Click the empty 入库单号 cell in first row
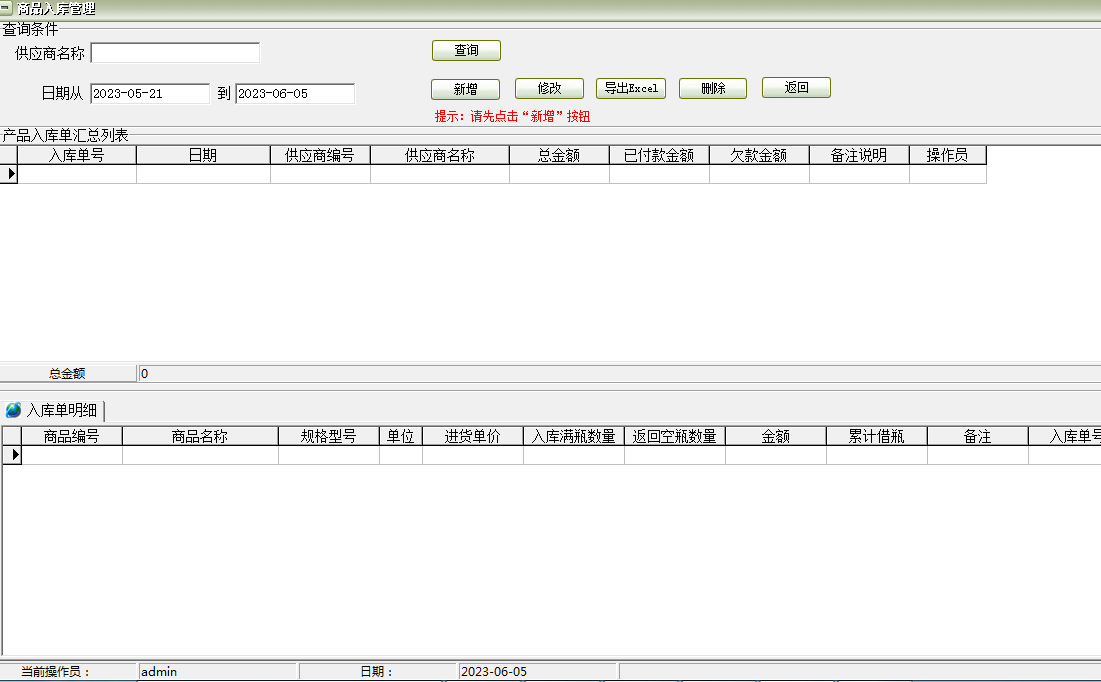Viewport: 1101px width, 682px height. (77, 174)
